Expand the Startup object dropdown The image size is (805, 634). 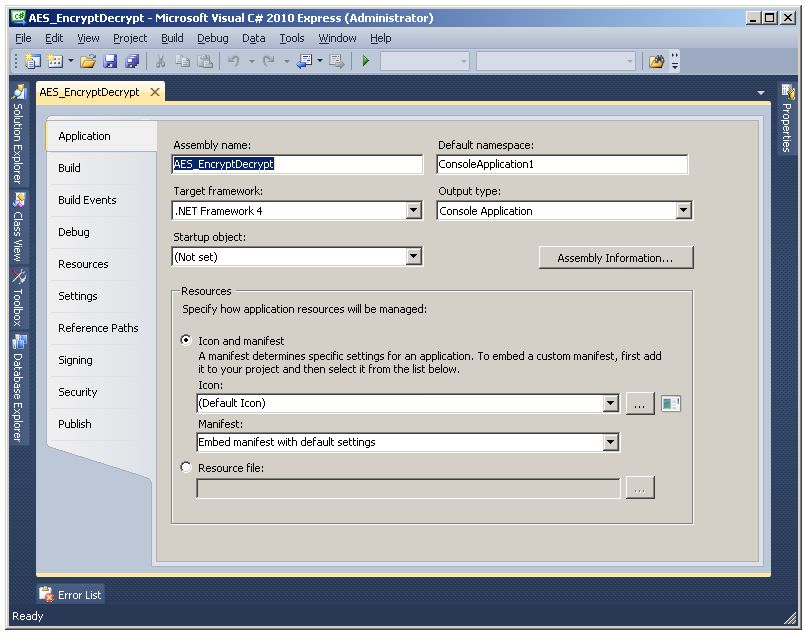414,257
